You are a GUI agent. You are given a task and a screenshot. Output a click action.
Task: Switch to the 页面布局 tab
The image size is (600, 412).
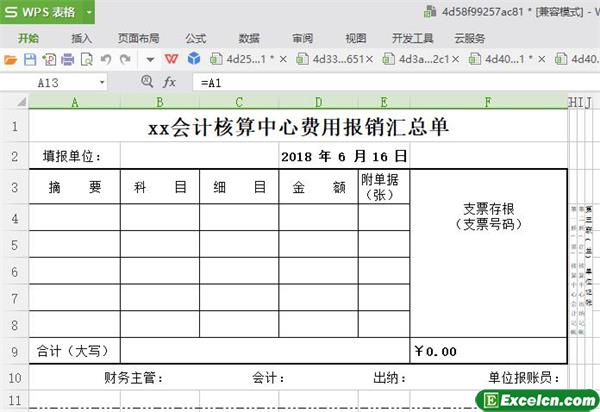coord(139,38)
